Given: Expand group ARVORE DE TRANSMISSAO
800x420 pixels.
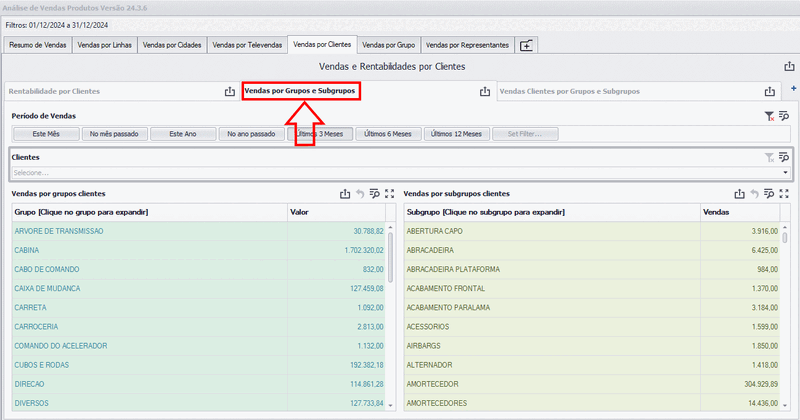Looking at the screenshot, I should (x=59, y=231).
